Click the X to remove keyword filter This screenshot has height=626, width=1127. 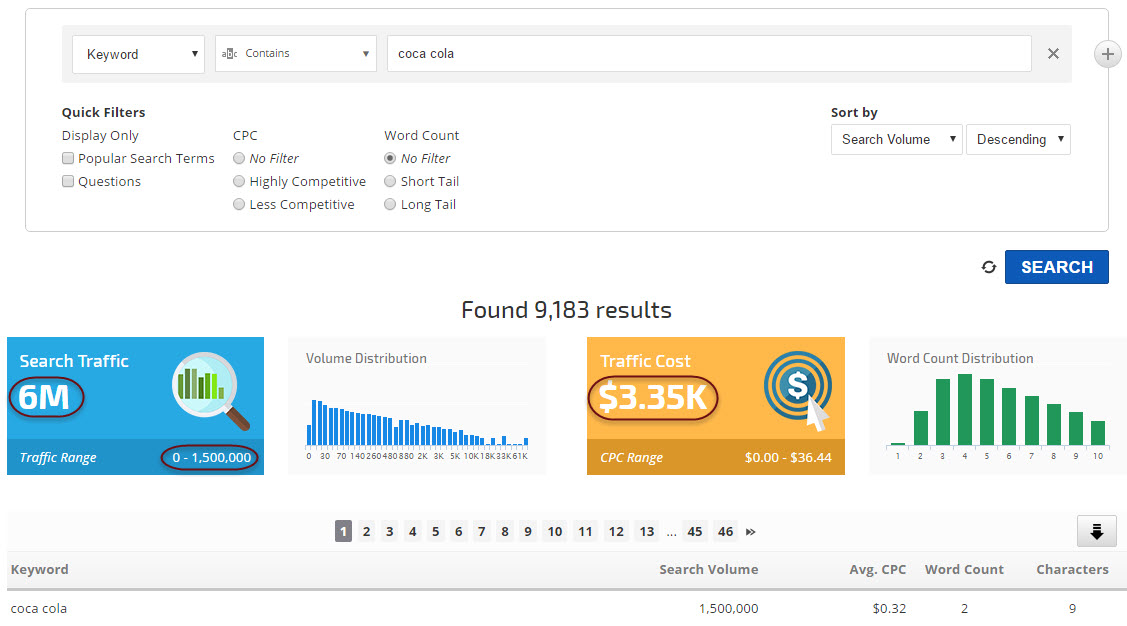pyautogui.click(x=1053, y=54)
